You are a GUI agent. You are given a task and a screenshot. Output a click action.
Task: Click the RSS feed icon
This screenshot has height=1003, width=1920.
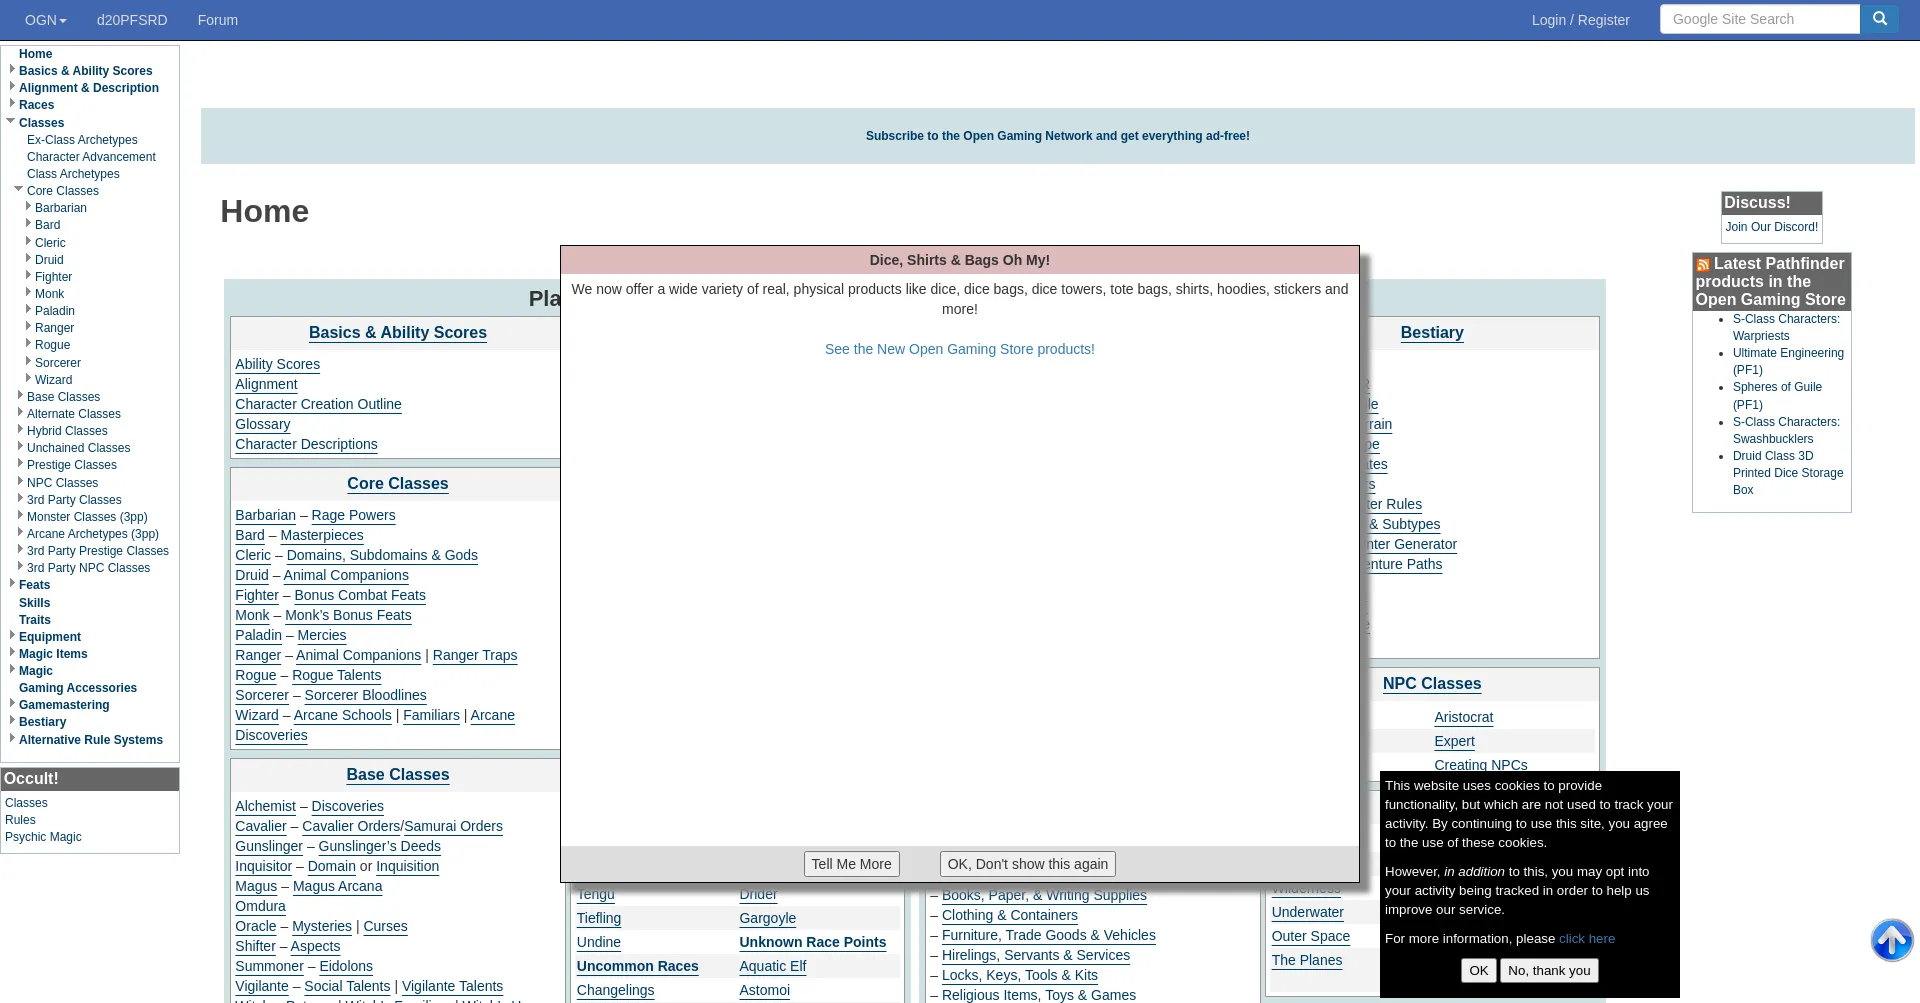pos(1703,265)
